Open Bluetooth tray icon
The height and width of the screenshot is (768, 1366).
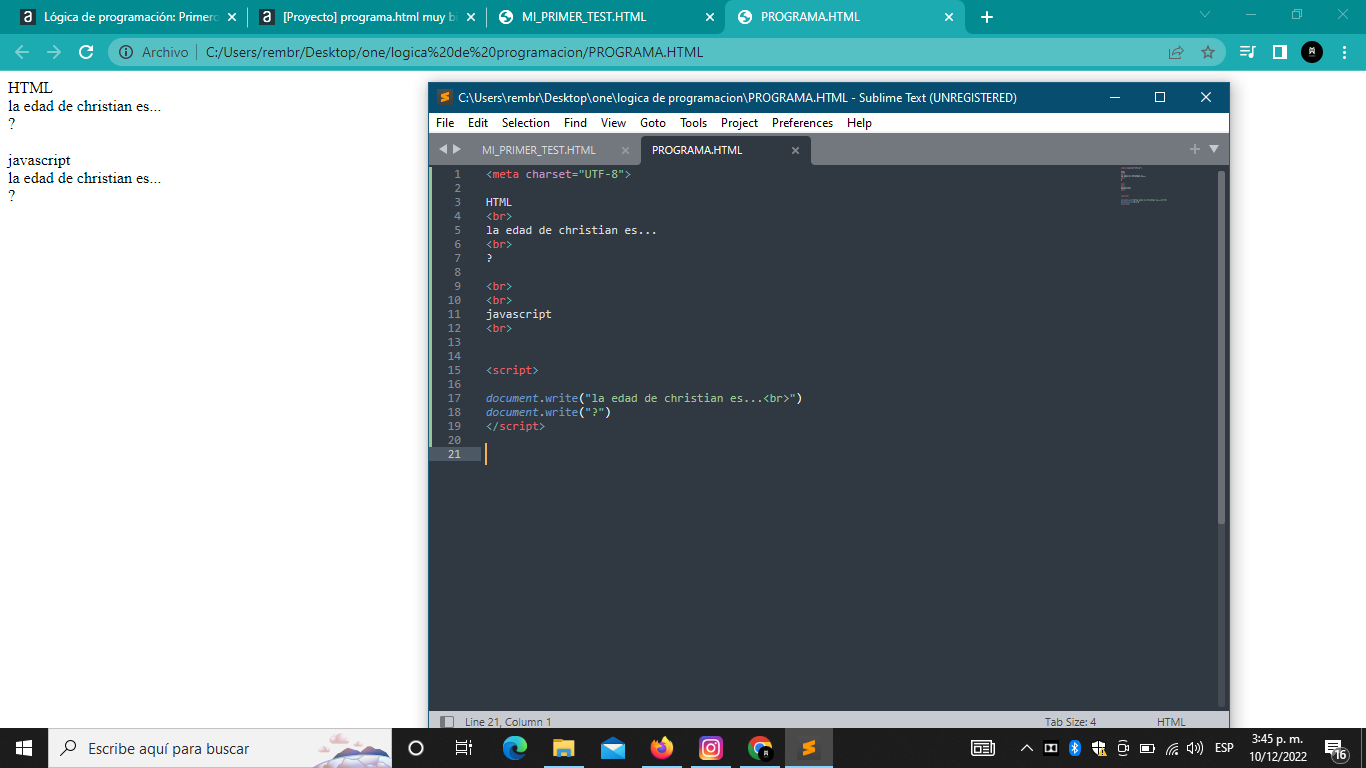point(1075,748)
